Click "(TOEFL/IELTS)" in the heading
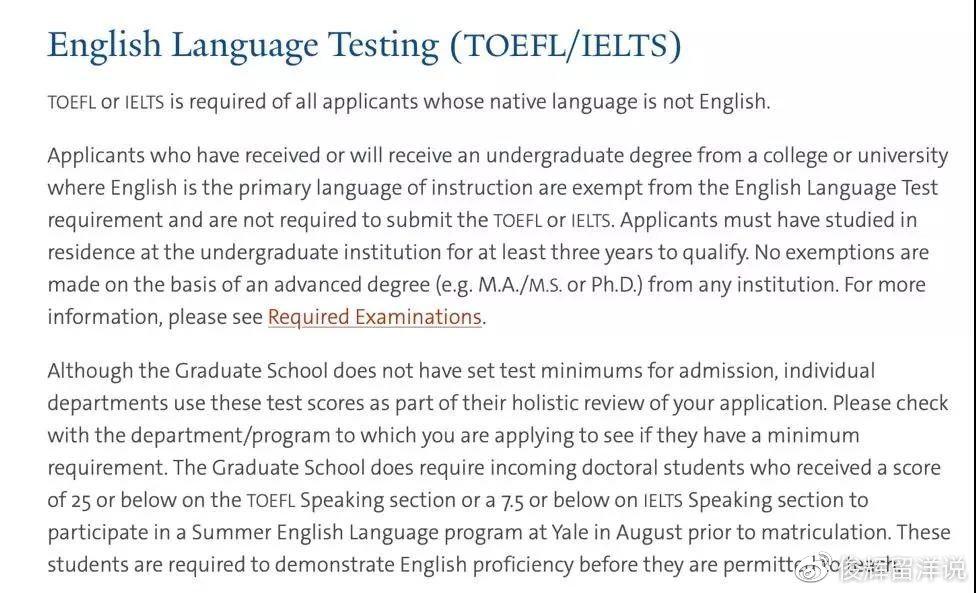976x593 pixels. [x=566, y=45]
